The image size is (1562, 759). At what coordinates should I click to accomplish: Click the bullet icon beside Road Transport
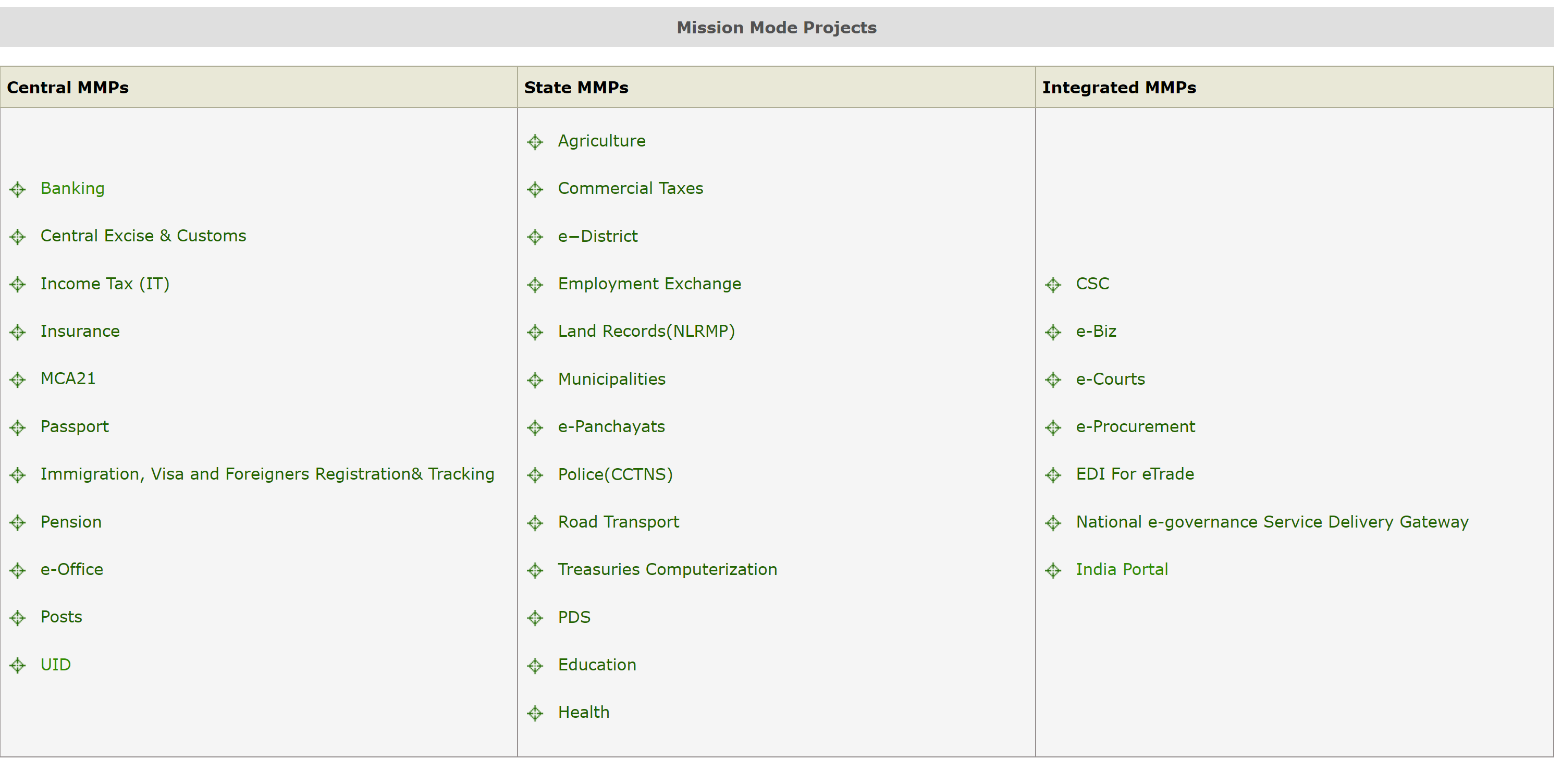[535, 523]
